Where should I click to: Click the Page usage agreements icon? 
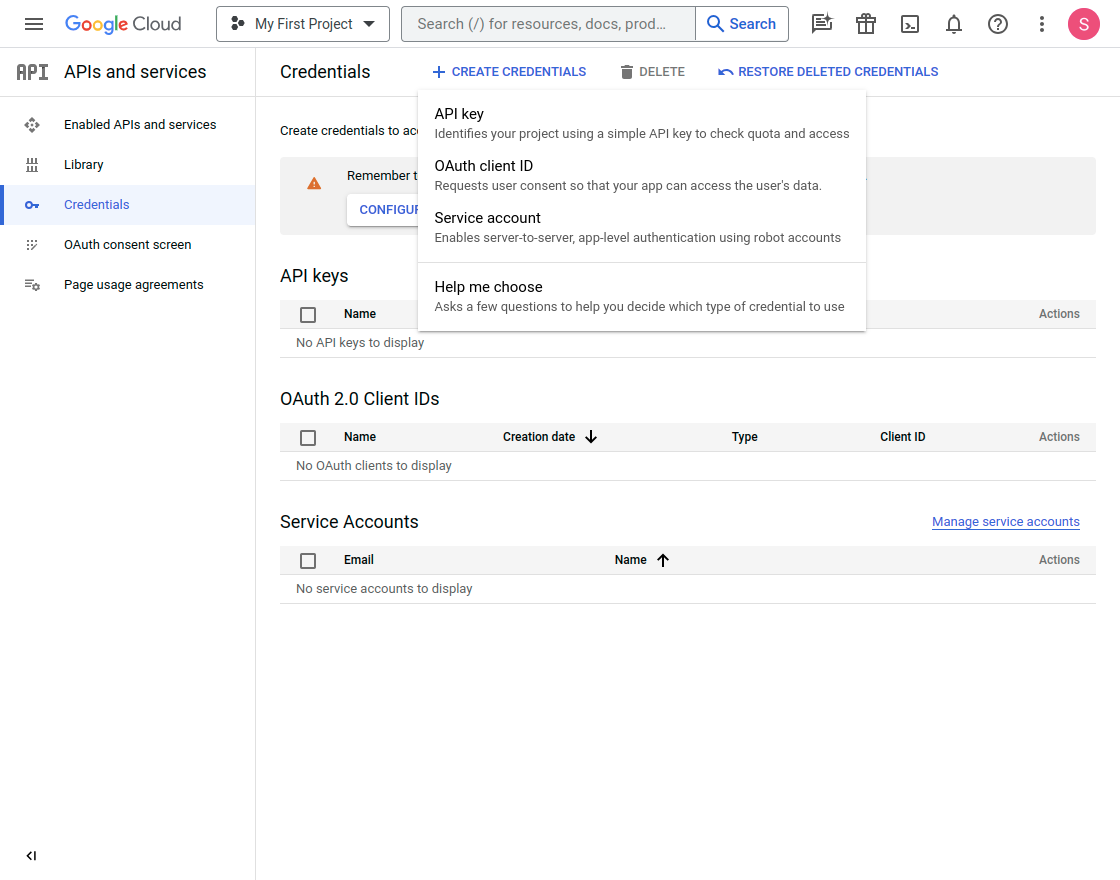point(32,285)
